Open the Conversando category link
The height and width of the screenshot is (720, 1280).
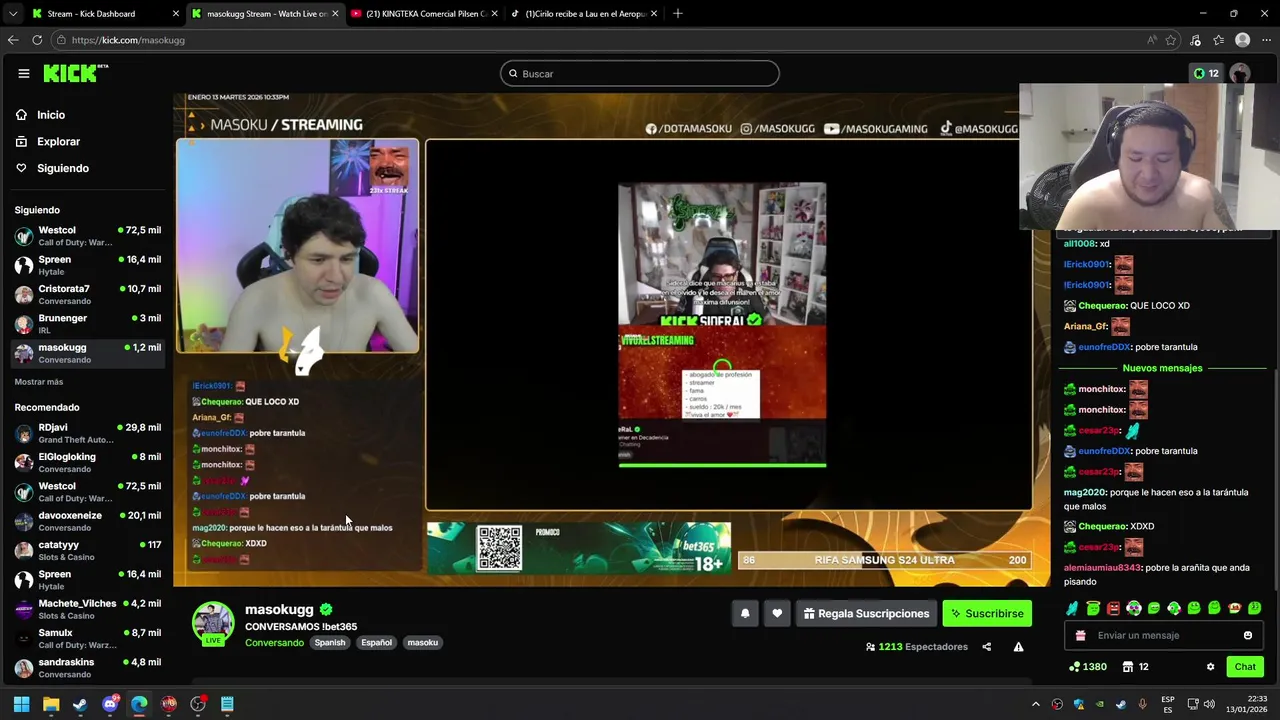click(274, 643)
